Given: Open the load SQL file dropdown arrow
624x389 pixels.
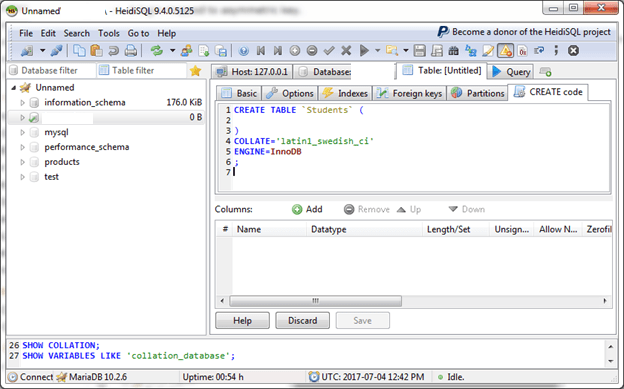Looking at the screenshot, I should pyautogui.click(x=406, y=51).
